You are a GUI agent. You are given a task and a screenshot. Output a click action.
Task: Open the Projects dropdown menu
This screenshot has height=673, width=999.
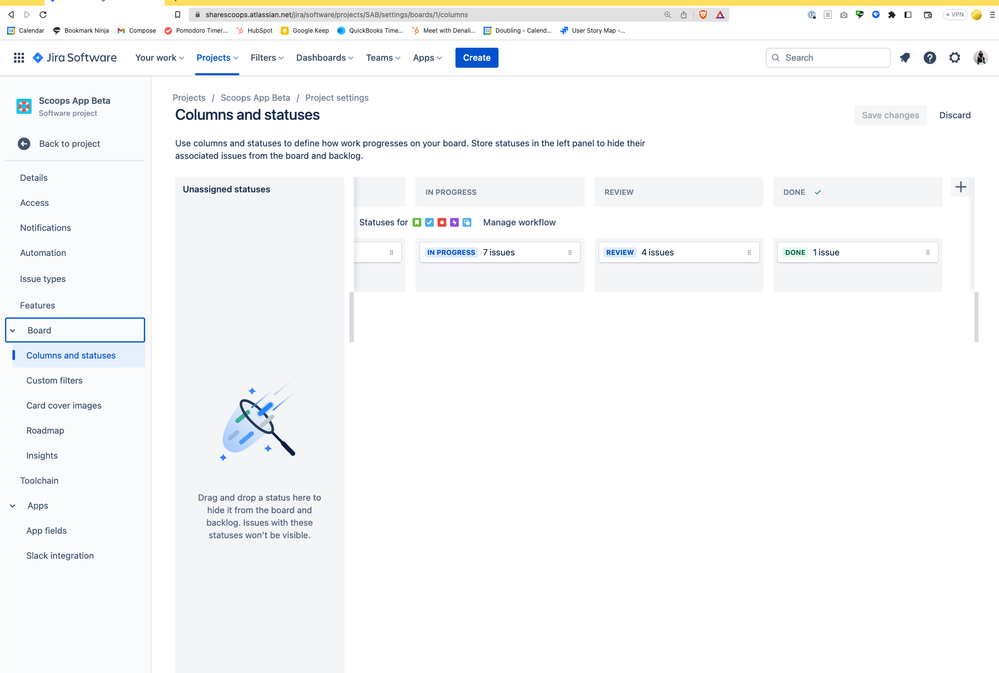pos(217,58)
